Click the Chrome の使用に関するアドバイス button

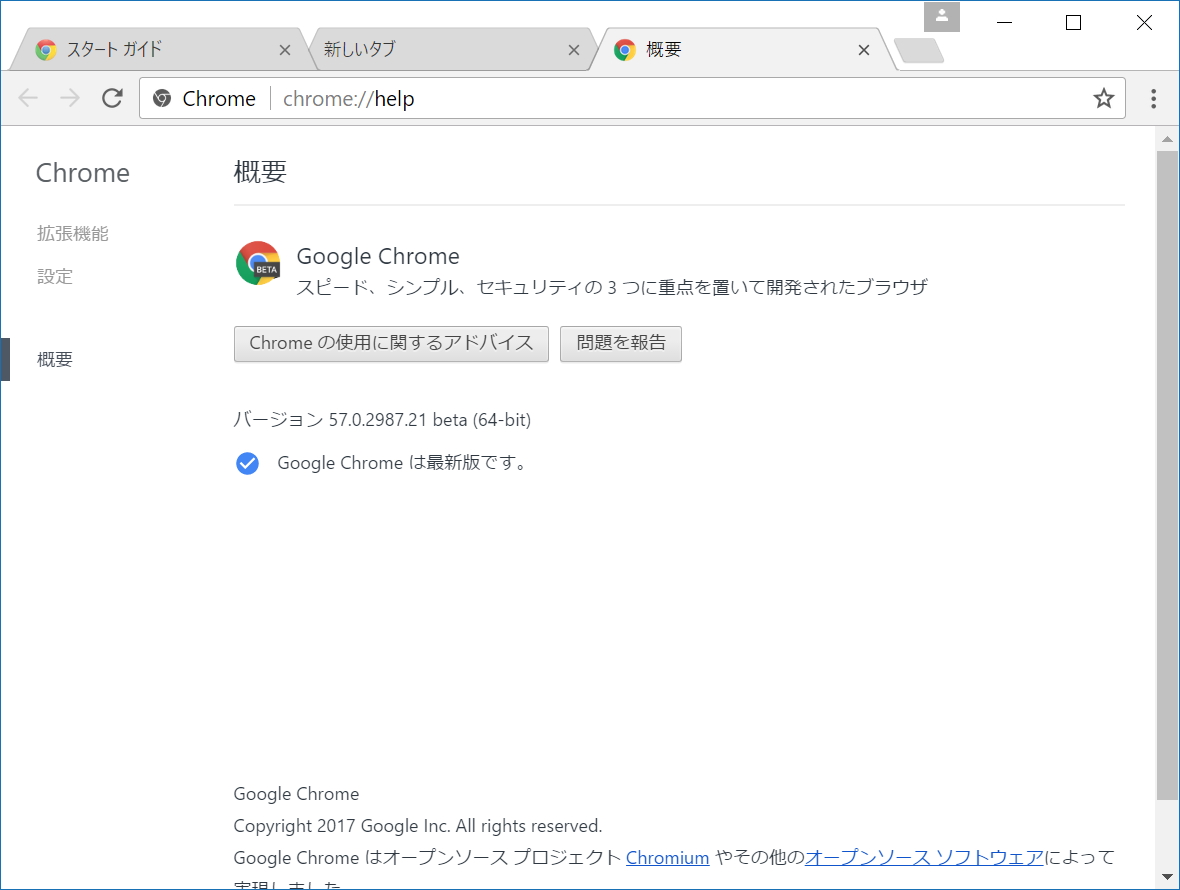point(391,343)
